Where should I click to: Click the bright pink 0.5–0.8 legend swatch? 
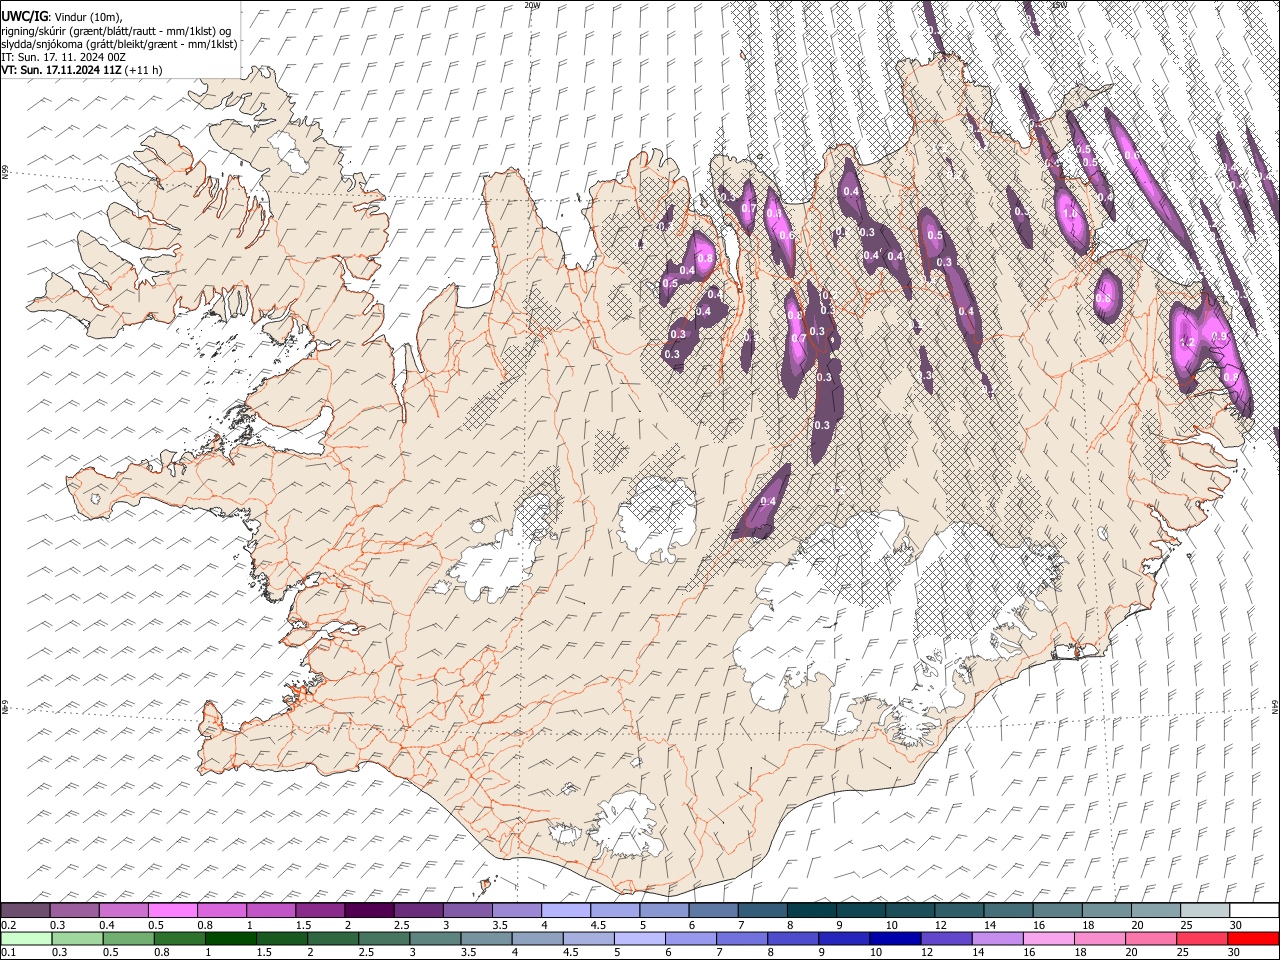[173, 910]
